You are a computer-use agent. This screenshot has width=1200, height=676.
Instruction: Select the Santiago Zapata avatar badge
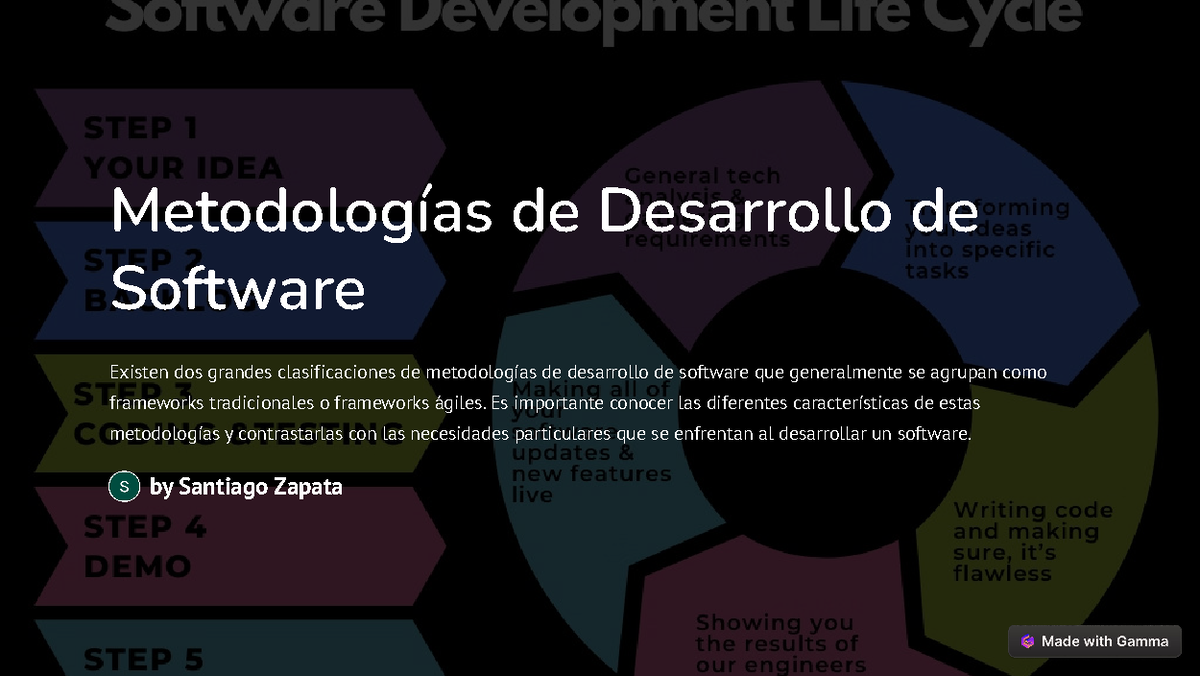tap(123, 487)
